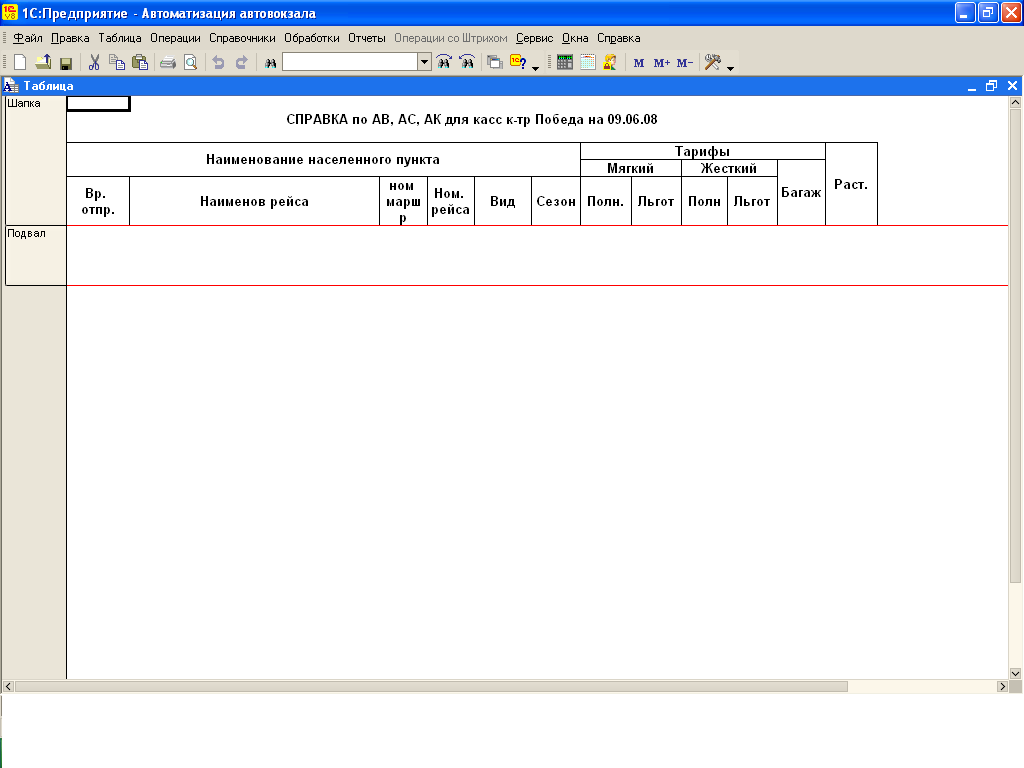Open the 1C help question-mark icon

[x=519, y=63]
